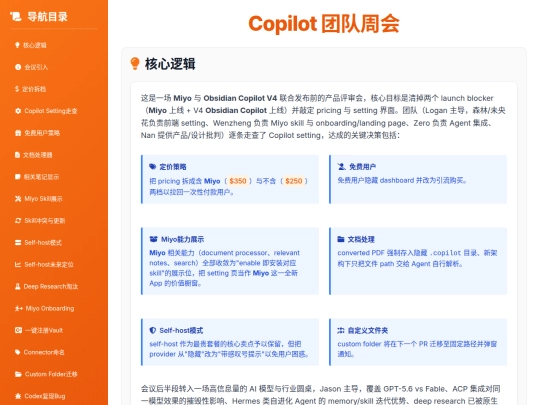Click bold Obsidian Copilot V4 text in intro

click(x=240, y=98)
